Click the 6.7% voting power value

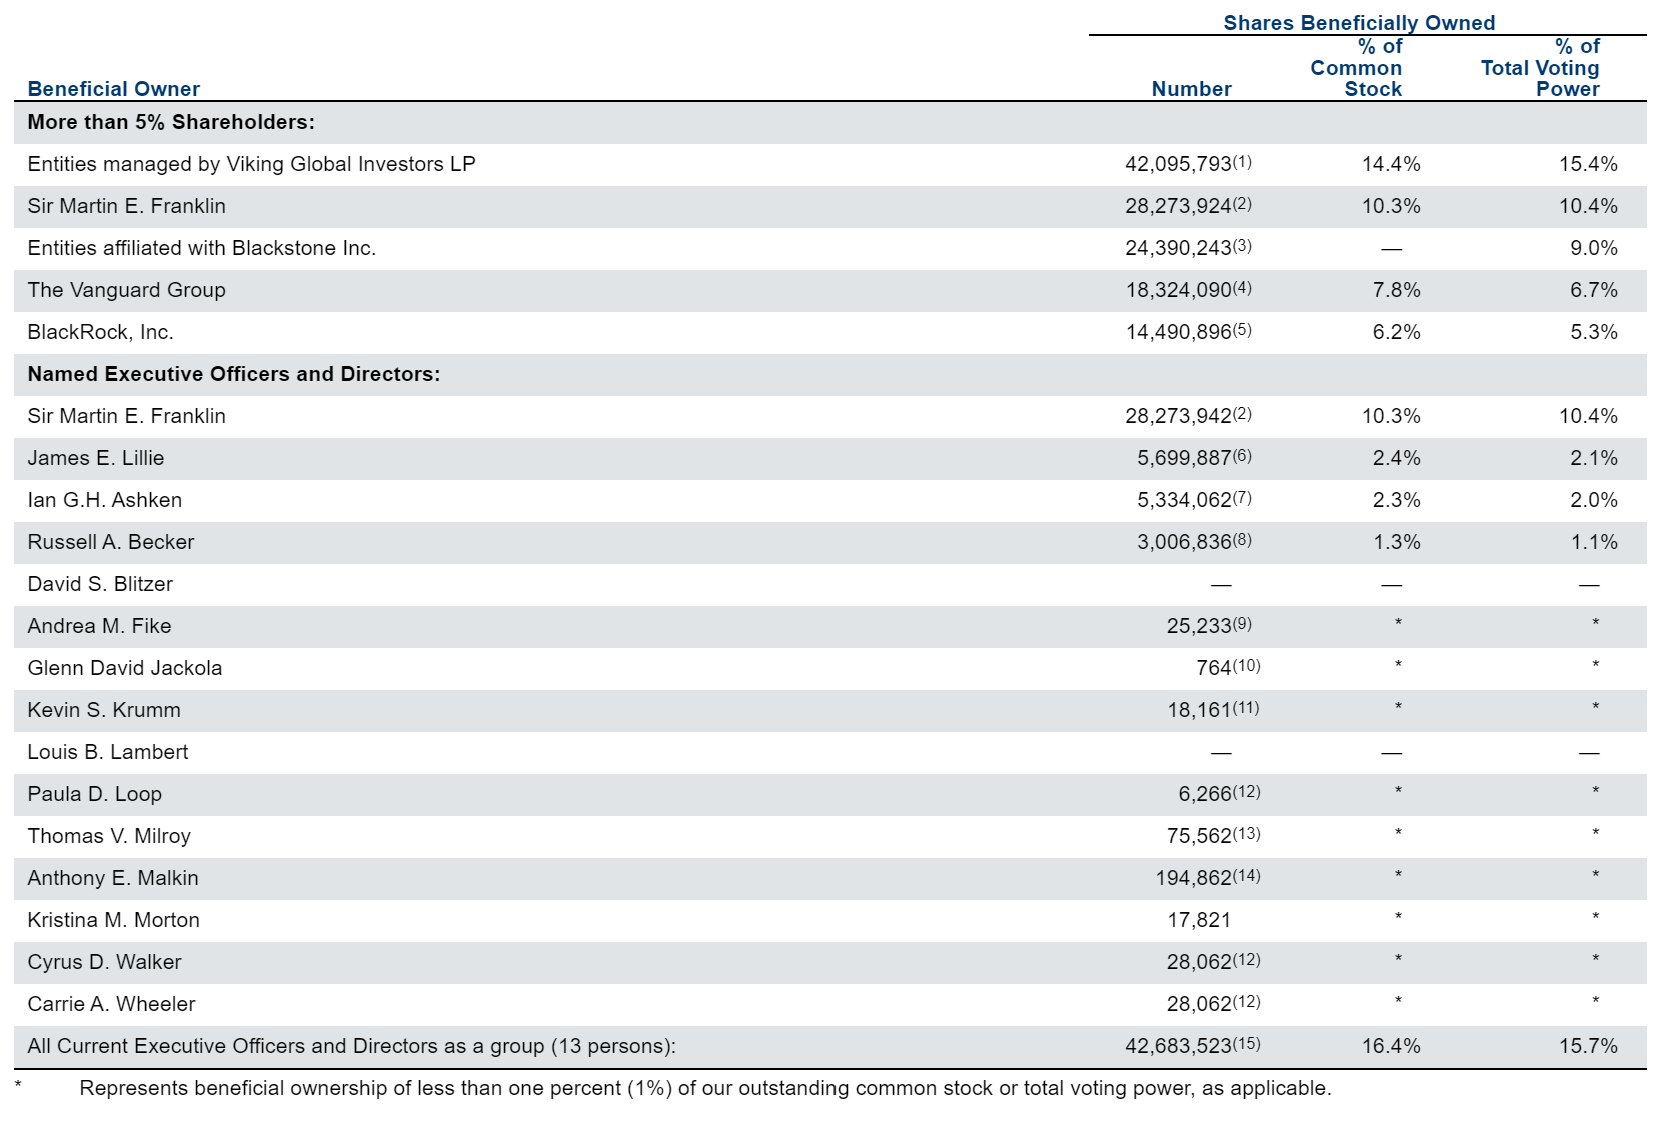pyautogui.click(x=1593, y=290)
